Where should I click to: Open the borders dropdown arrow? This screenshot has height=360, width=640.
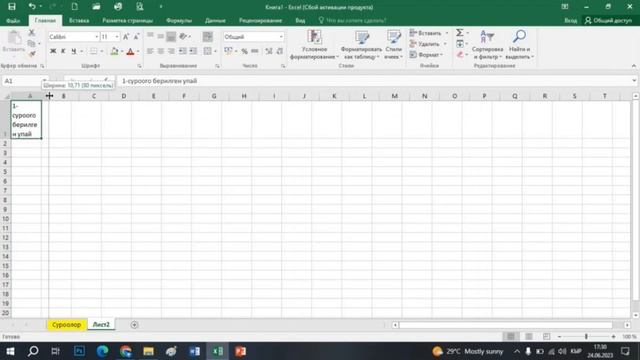click(x=102, y=51)
